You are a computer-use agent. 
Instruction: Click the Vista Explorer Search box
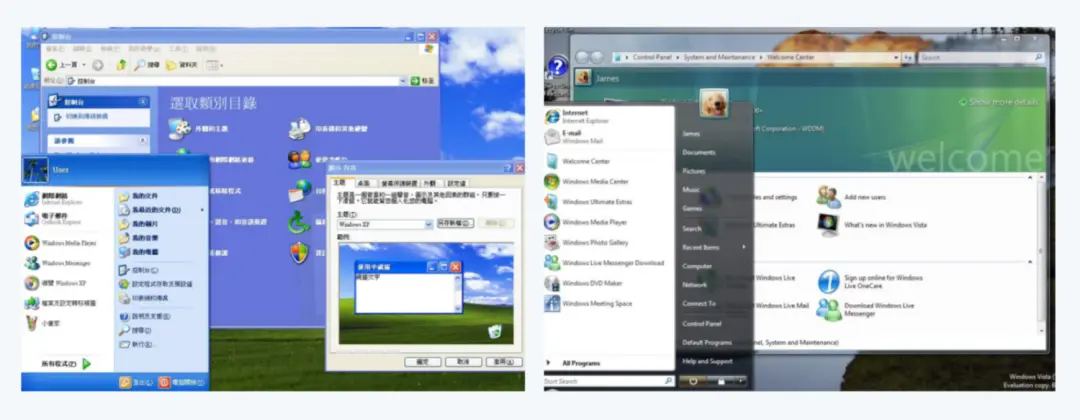coord(981,58)
